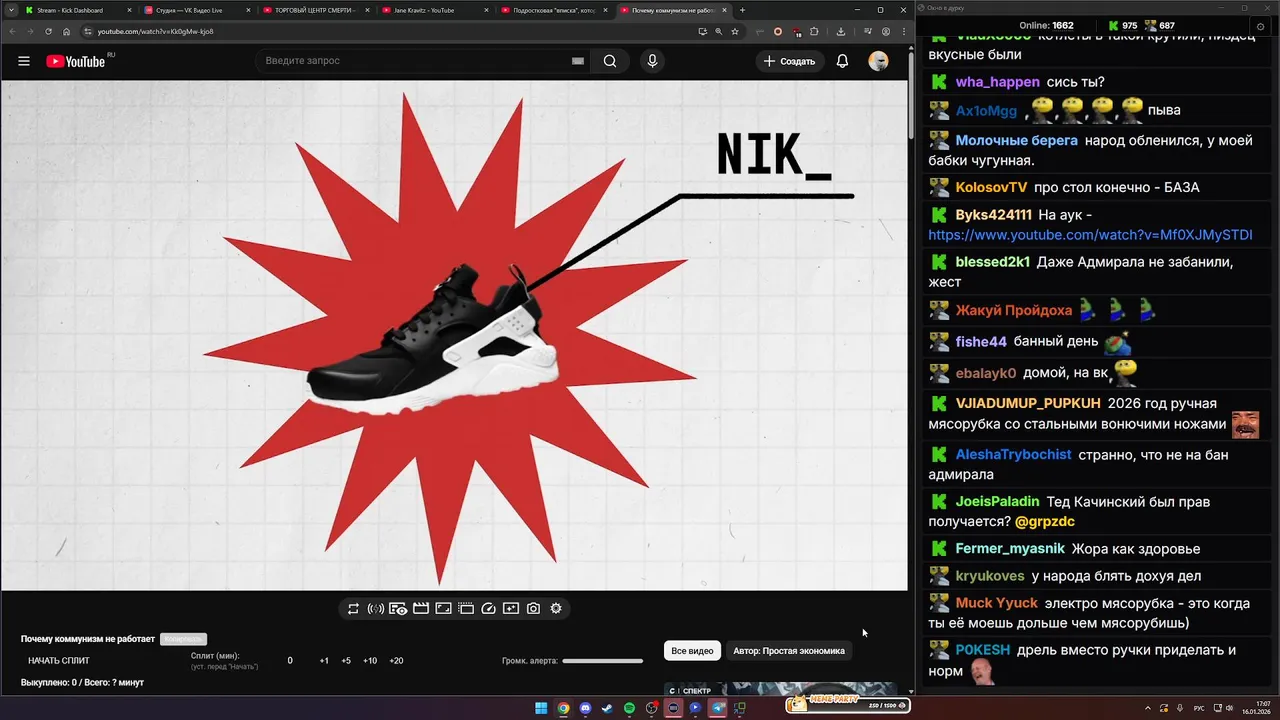
Task: Click the @grpzdc mention in chat
Action: [1045, 521]
